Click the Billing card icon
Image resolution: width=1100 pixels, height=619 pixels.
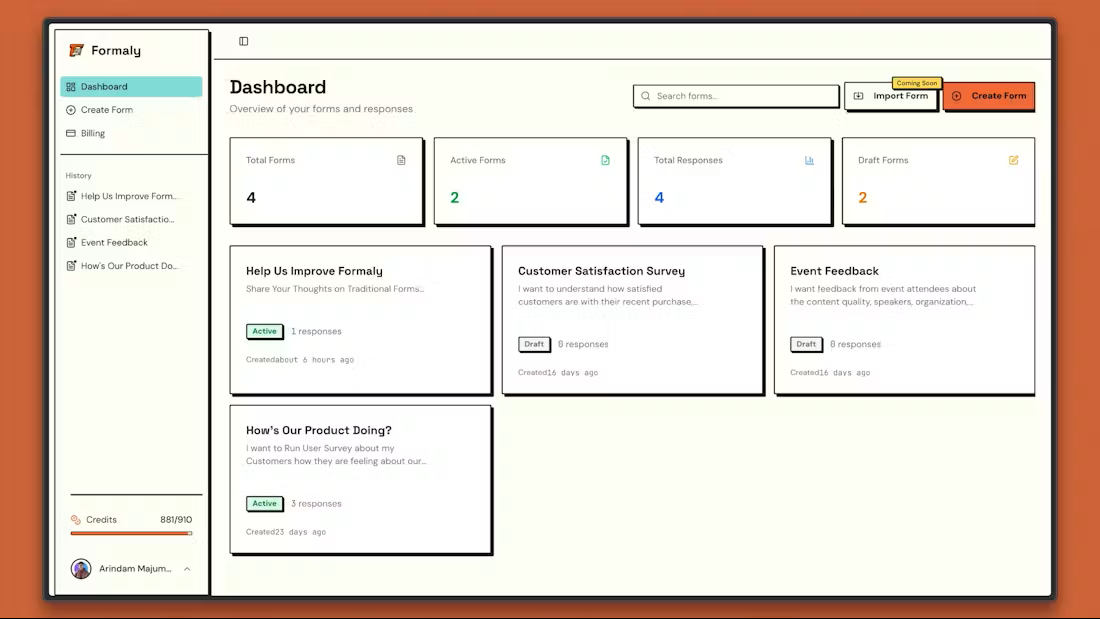[x=71, y=133]
